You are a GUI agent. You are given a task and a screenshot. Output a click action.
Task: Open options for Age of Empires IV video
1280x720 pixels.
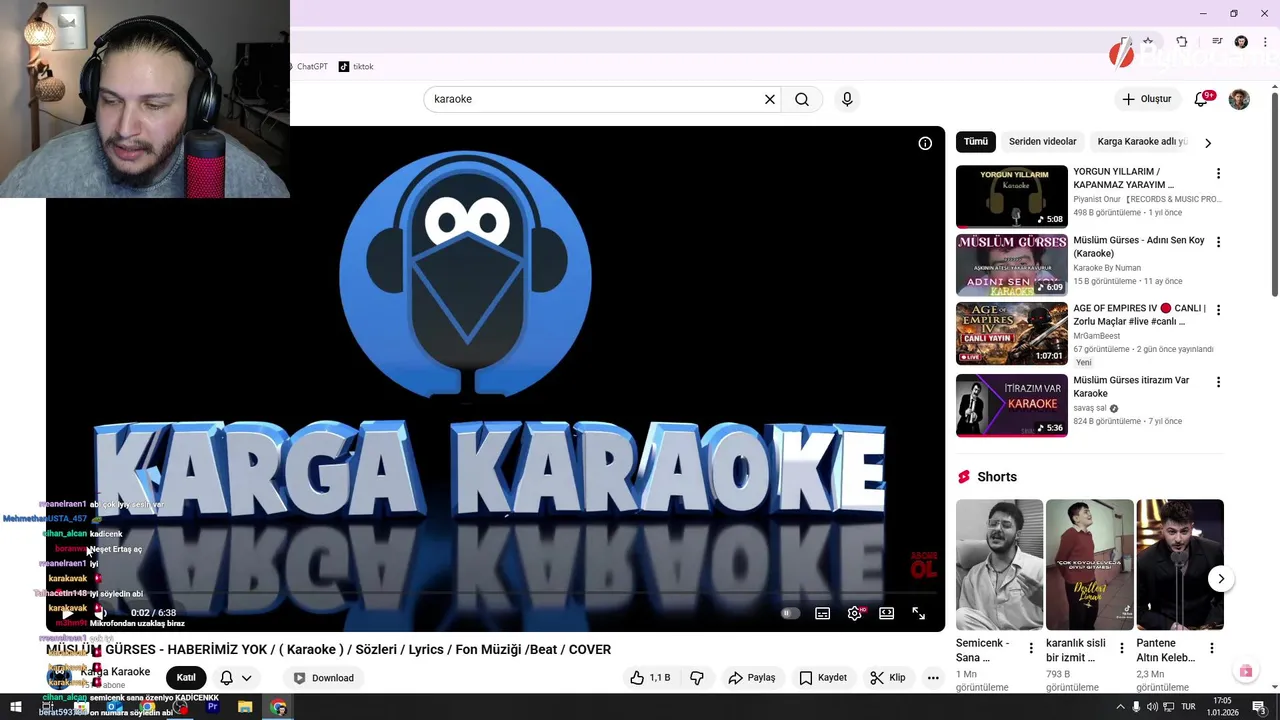click(x=1218, y=310)
